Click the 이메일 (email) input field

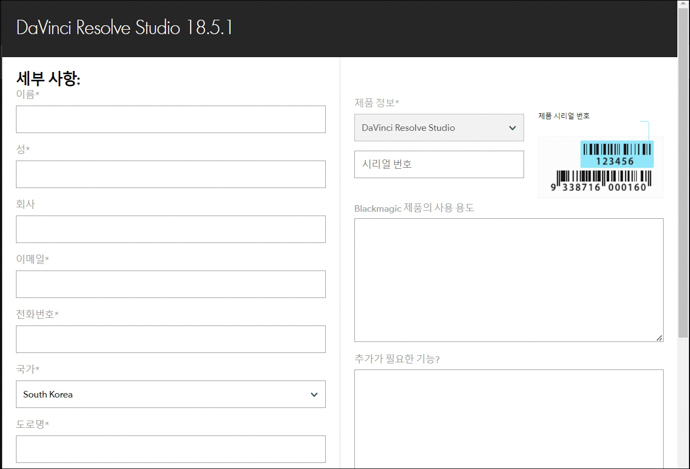point(171,284)
